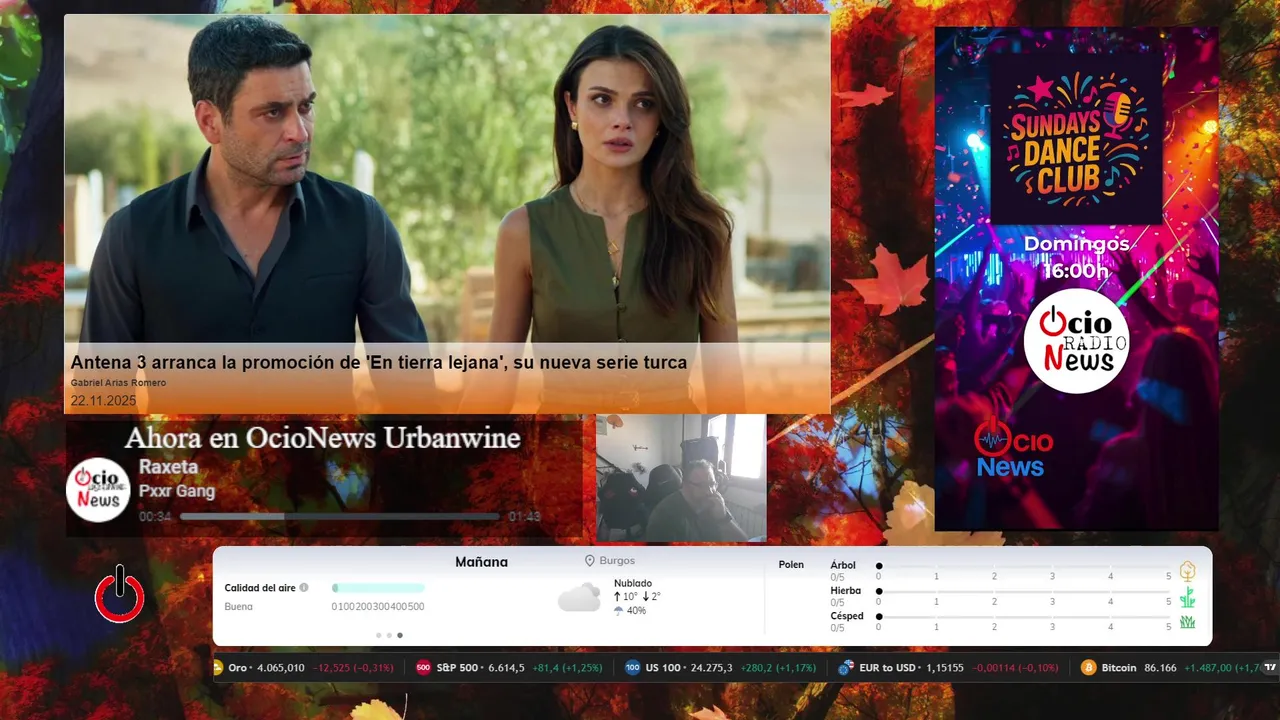The image size is (1280, 720).
Task: Click the Oro 4.065,010 ticker entry
Action: tap(303, 668)
